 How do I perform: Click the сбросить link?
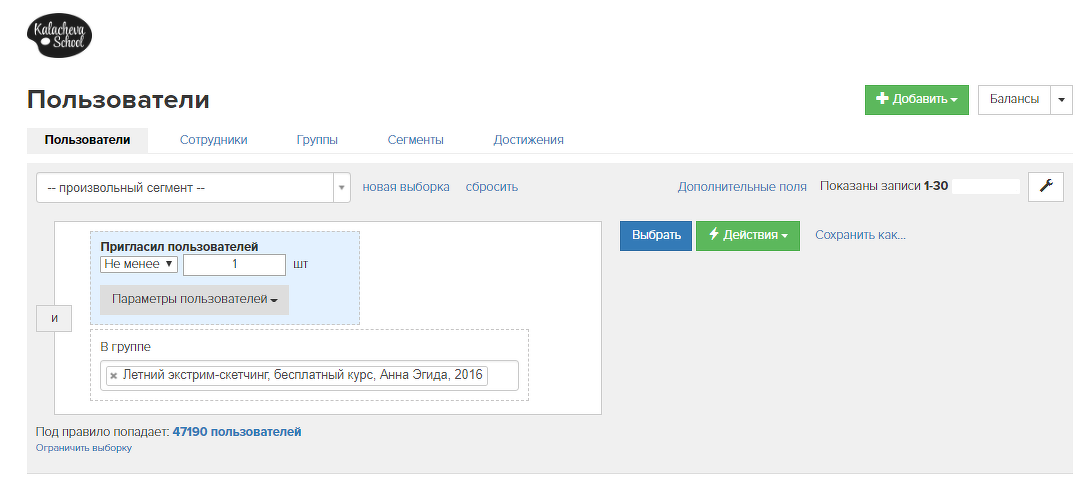pos(492,187)
